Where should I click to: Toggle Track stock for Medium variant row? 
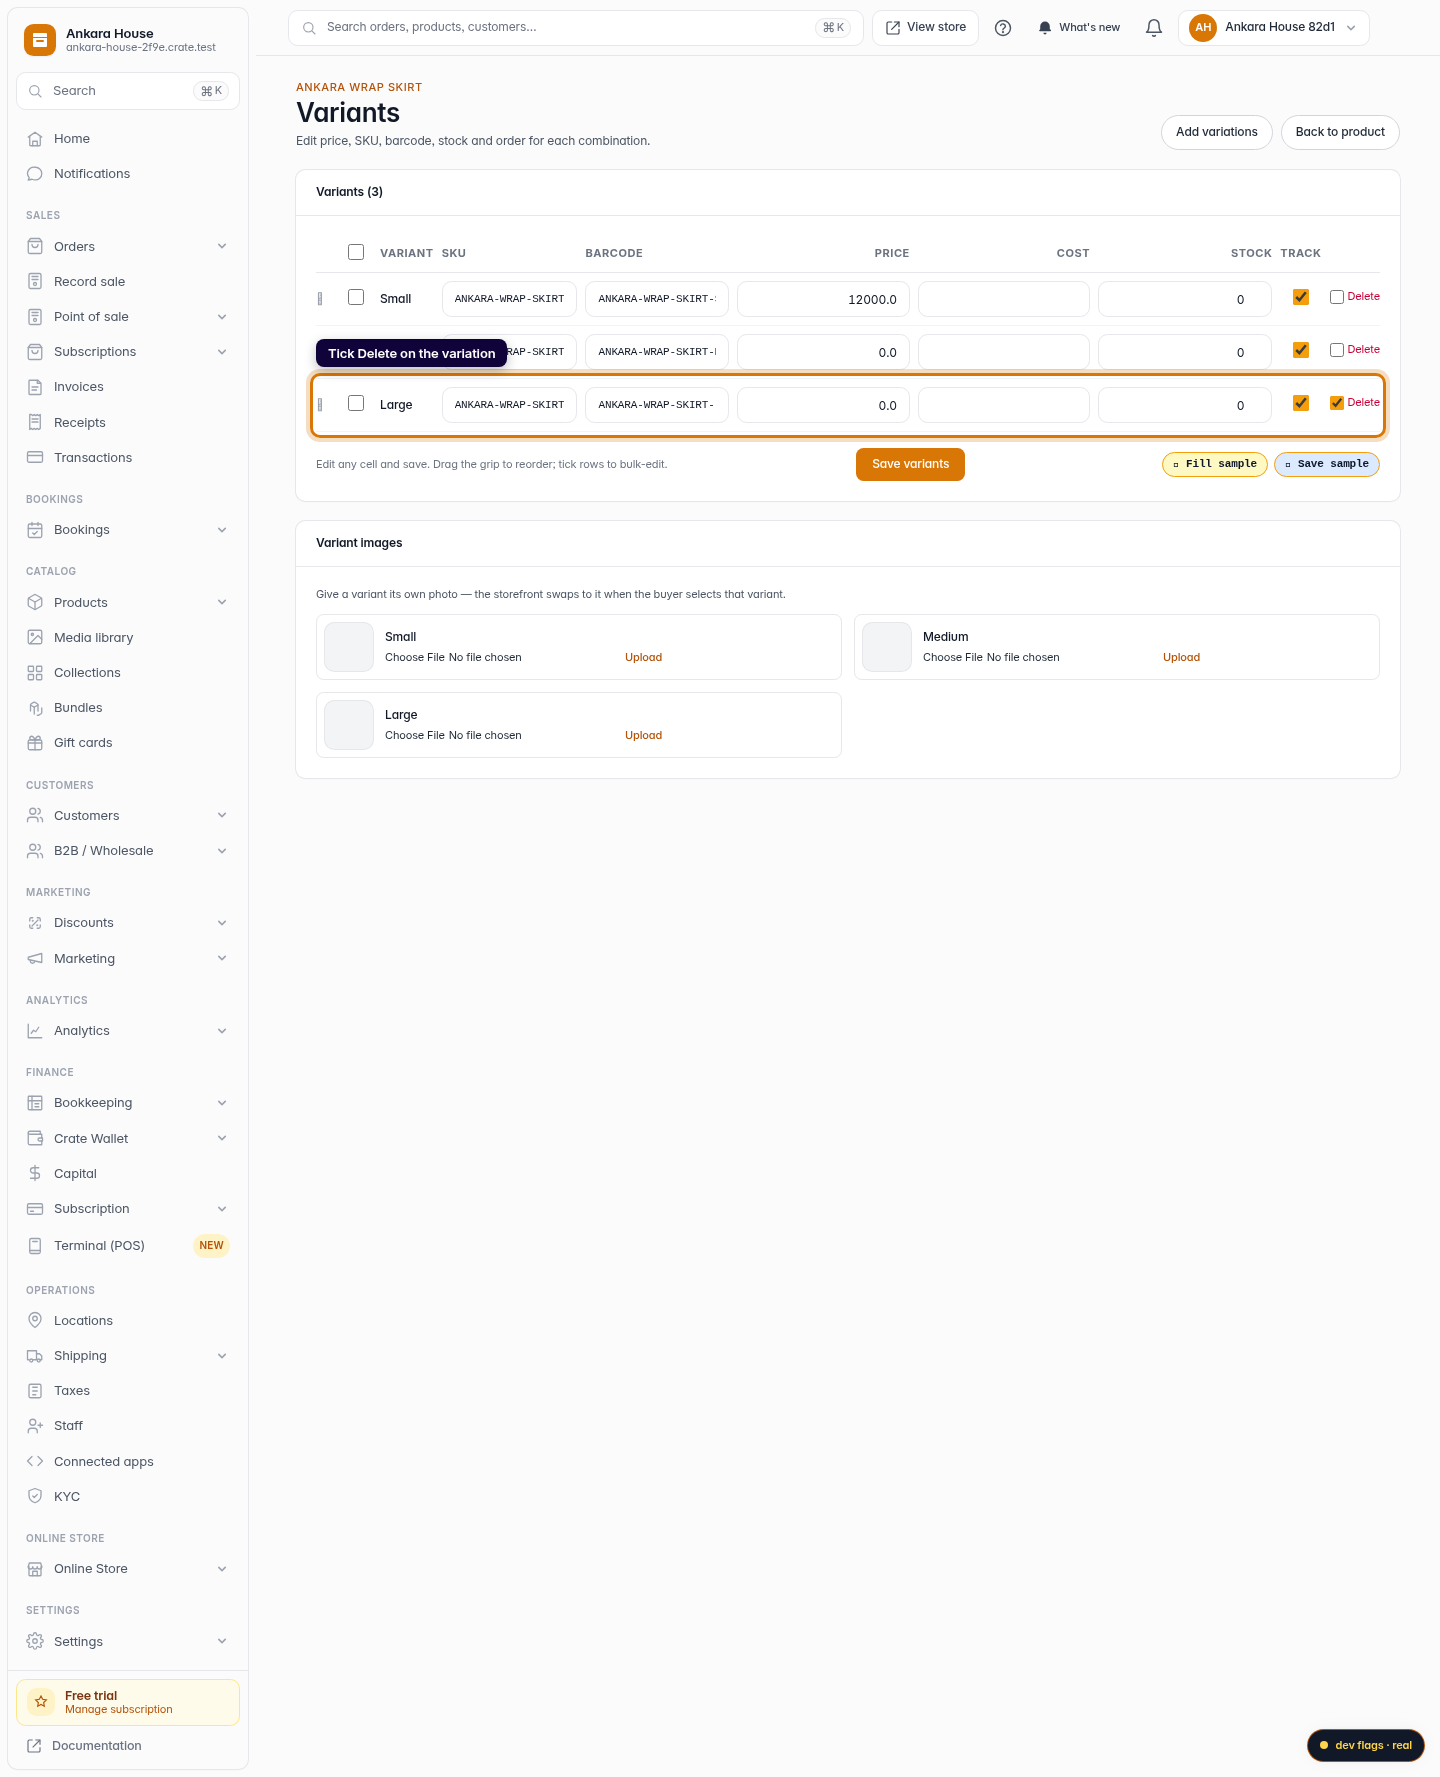tap(1301, 350)
